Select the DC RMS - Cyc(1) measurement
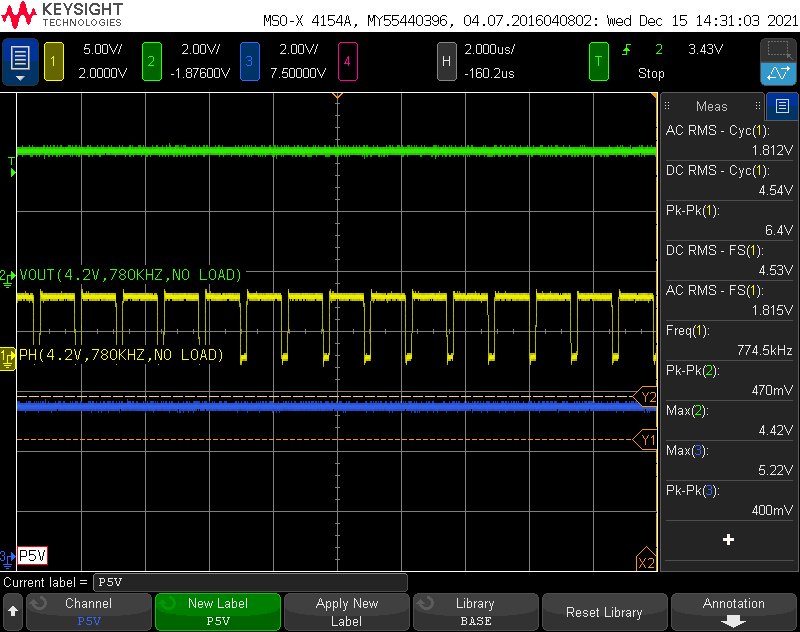The height and width of the screenshot is (632, 800). pyautogui.click(x=729, y=180)
